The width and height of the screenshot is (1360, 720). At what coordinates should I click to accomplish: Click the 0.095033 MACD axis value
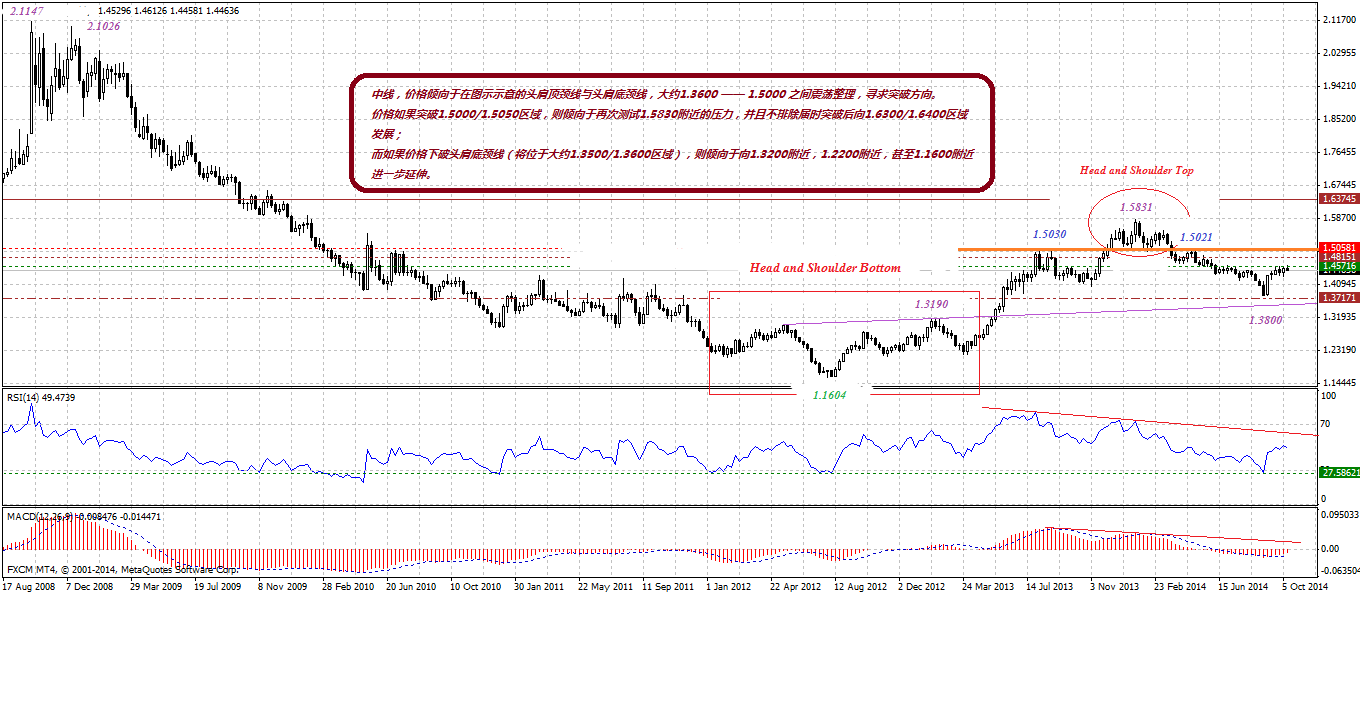tap(1339, 517)
